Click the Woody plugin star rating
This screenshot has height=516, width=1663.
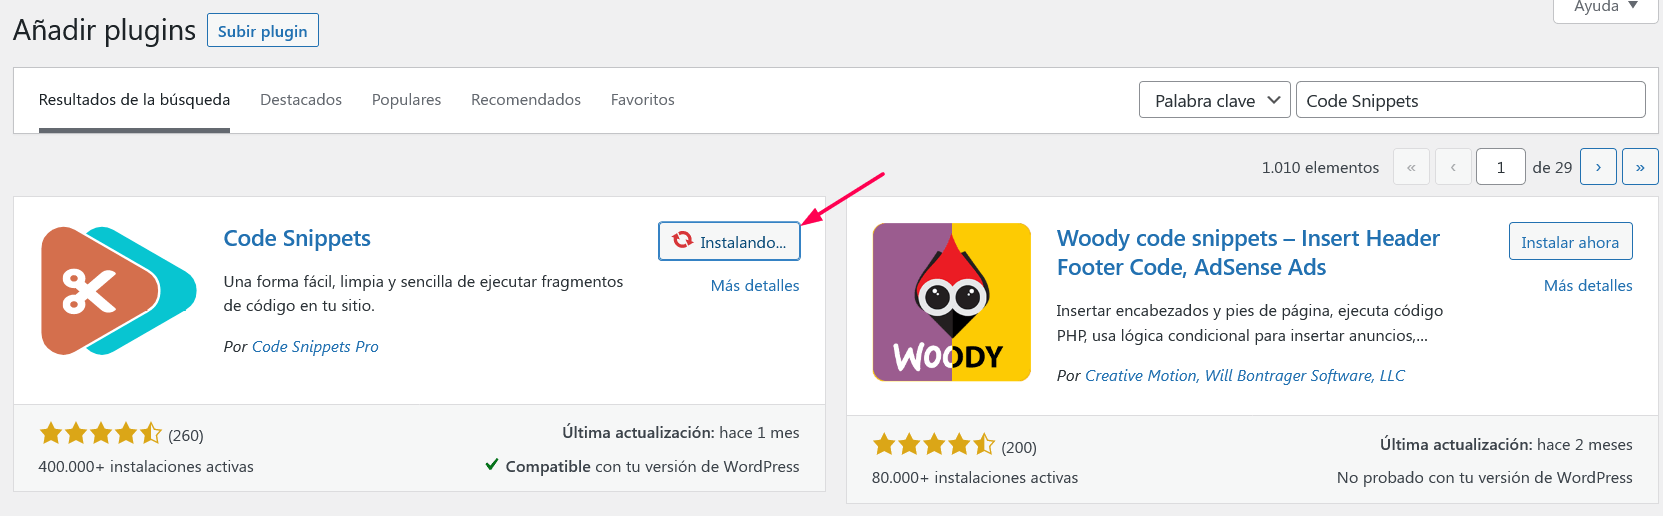[x=933, y=444]
